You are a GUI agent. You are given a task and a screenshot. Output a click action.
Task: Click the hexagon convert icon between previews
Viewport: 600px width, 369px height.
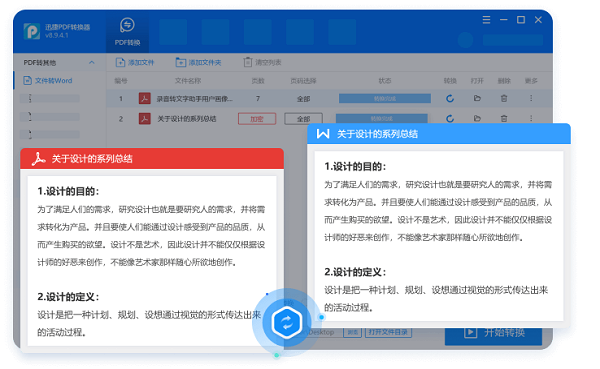click(x=287, y=322)
